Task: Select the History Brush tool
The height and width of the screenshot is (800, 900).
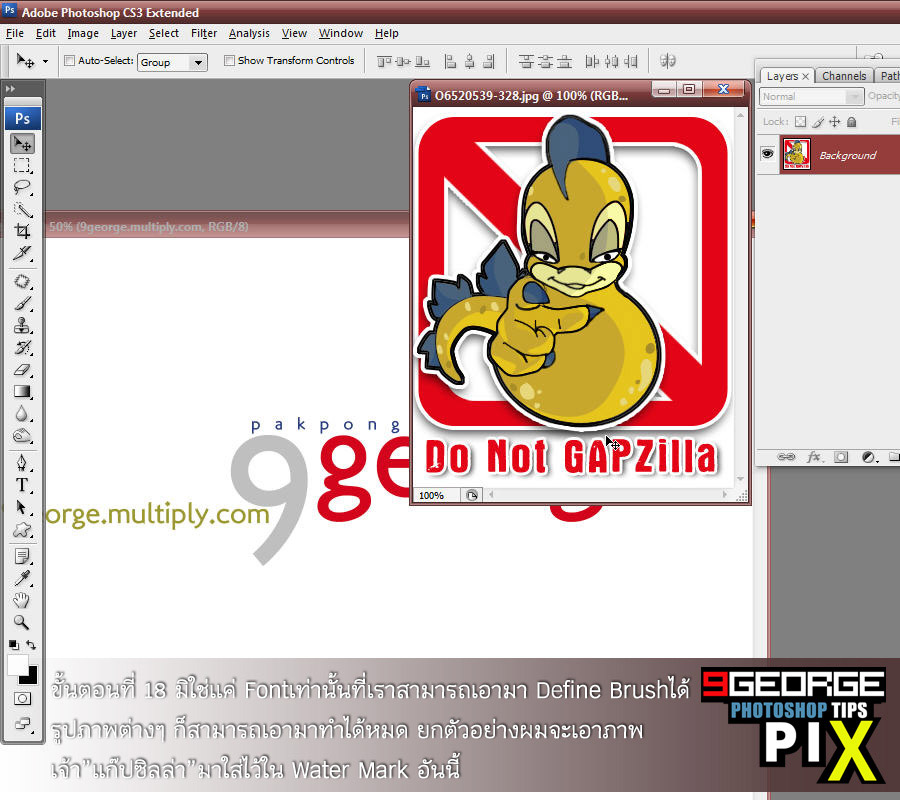Action: coord(22,347)
